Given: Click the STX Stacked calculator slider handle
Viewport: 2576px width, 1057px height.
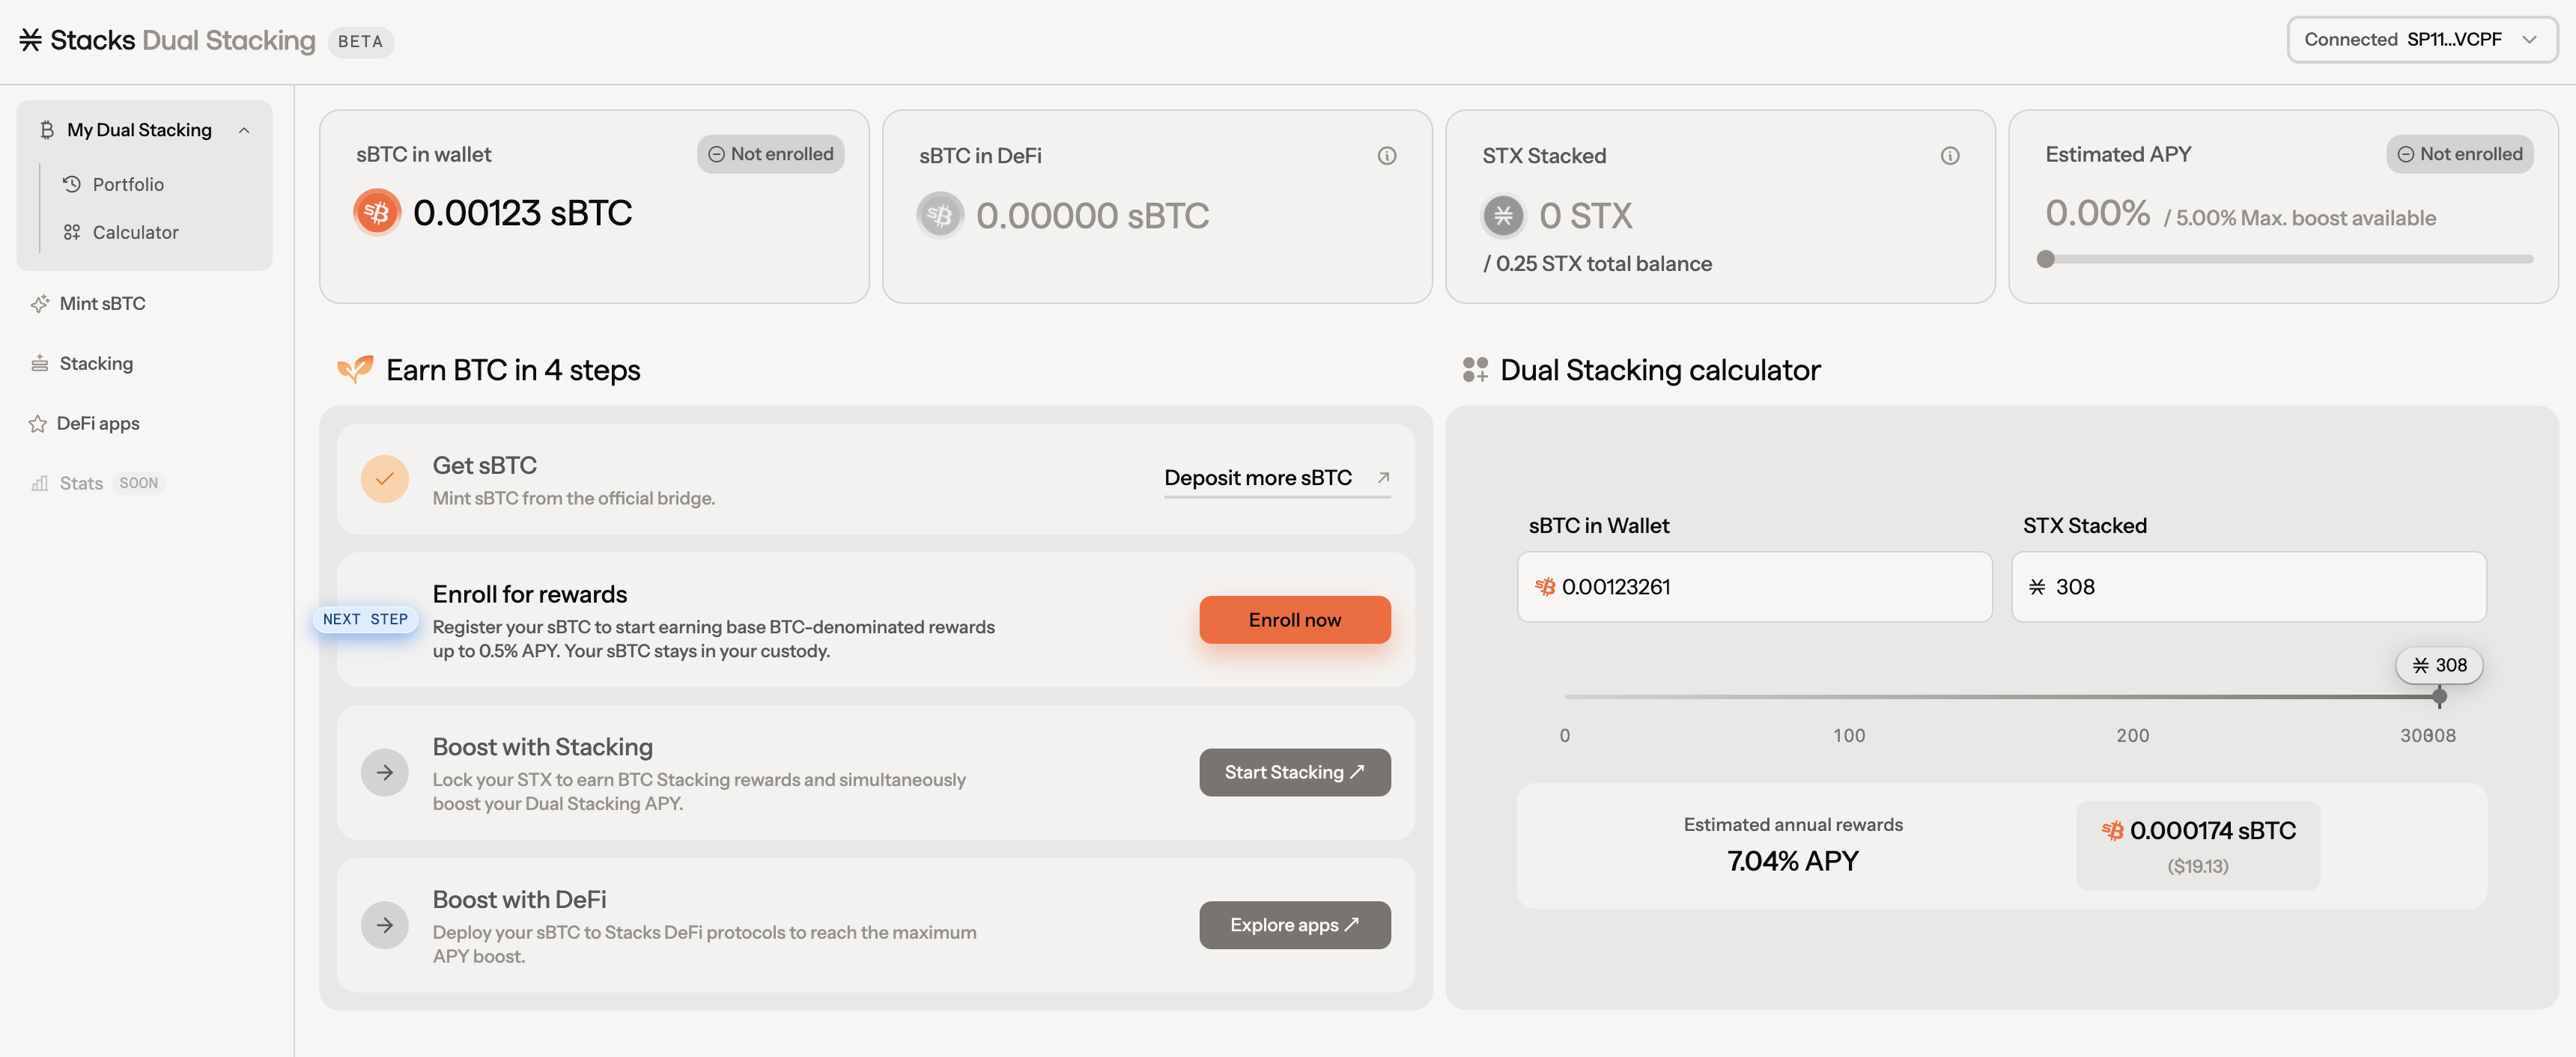Looking at the screenshot, I should tap(2439, 696).
